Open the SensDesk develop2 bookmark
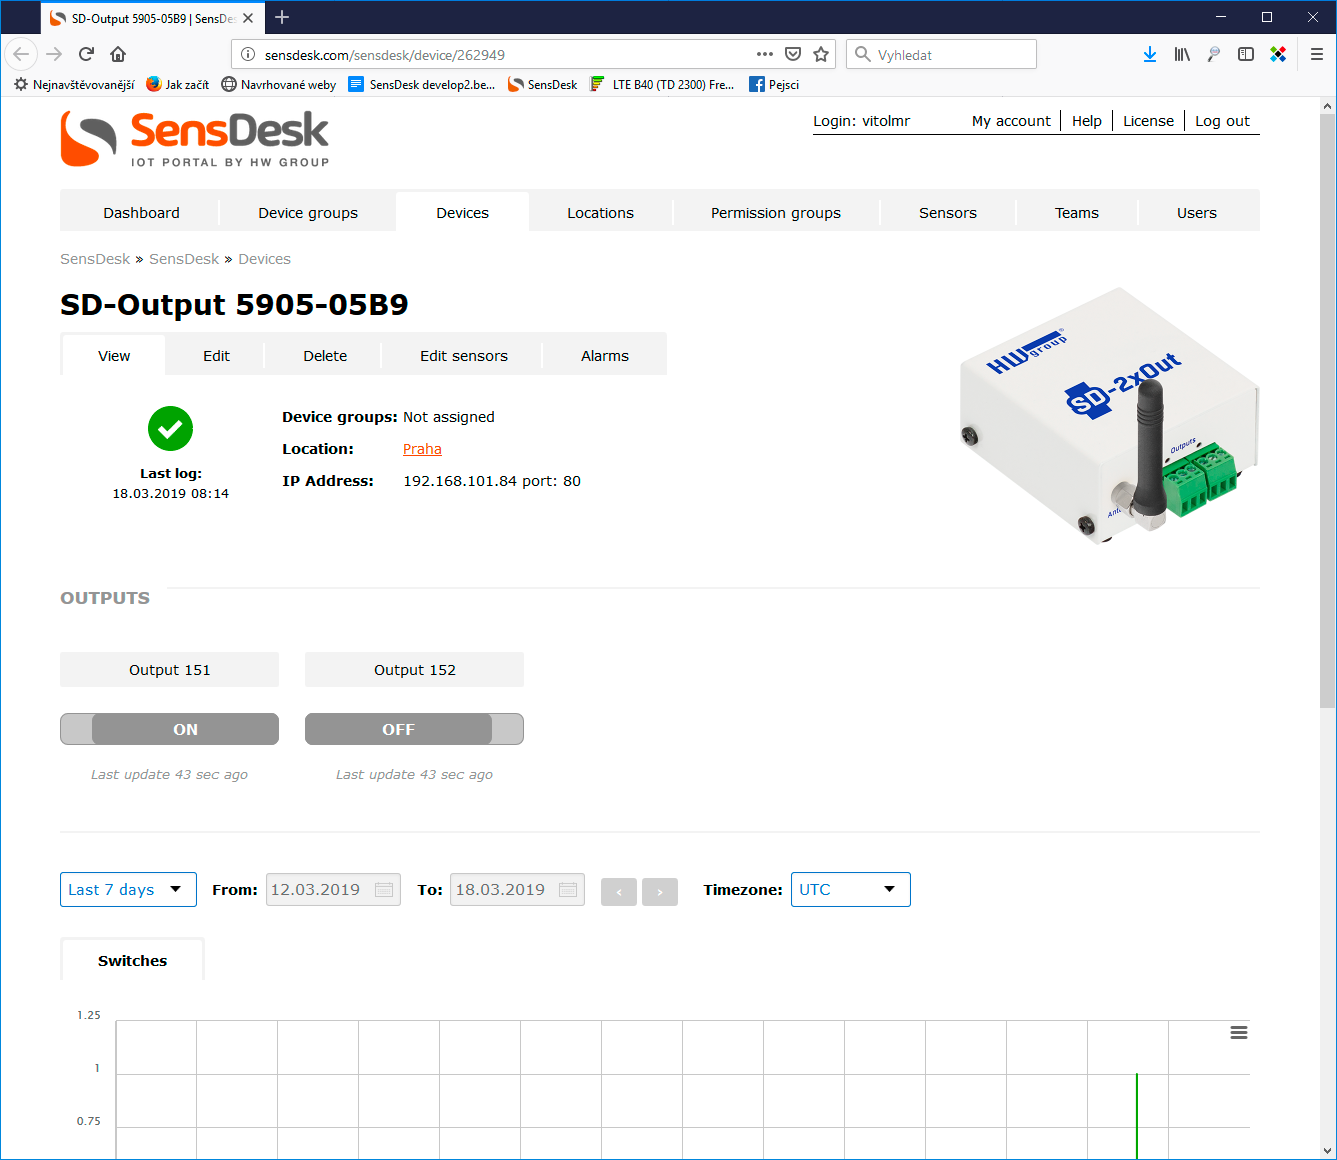Viewport: 1337px width, 1160px height. pos(422,84)
